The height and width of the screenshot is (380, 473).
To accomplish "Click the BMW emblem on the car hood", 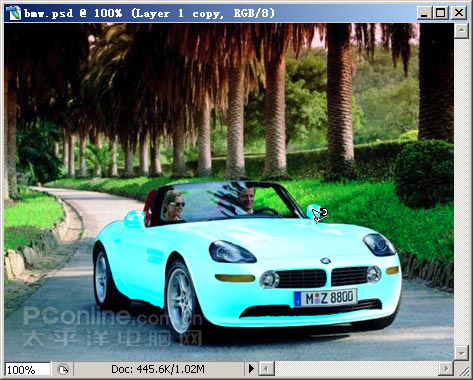I will pyautogui.click(x=325, y=260).
